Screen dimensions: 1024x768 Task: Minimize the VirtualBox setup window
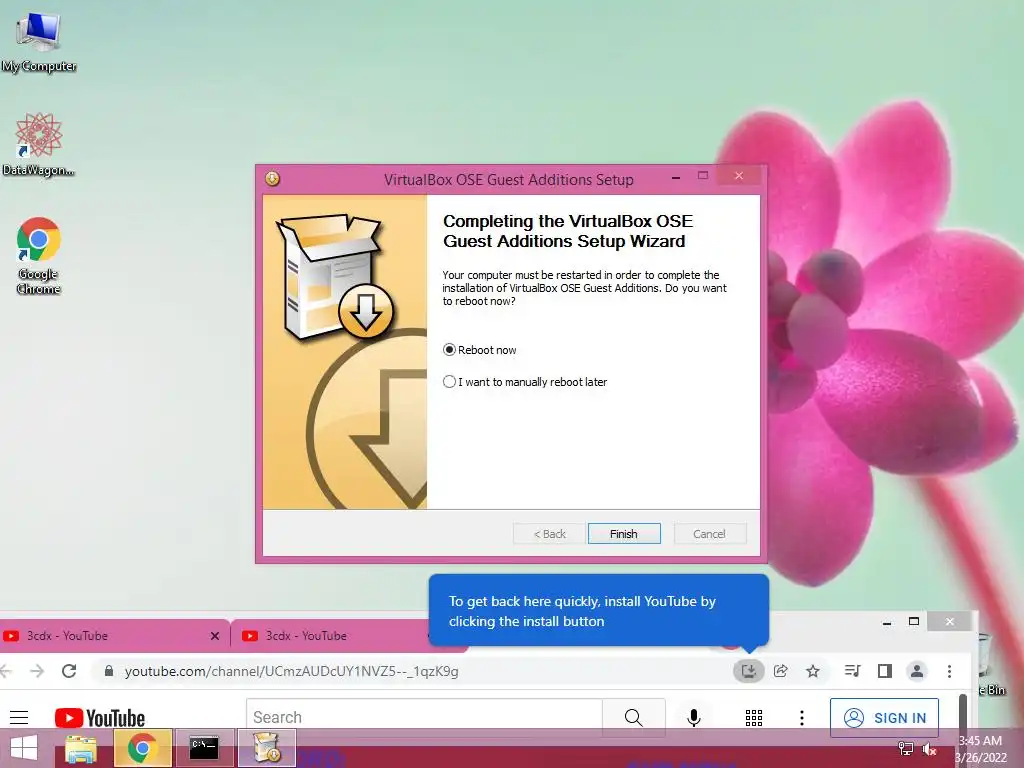point(676,177)
